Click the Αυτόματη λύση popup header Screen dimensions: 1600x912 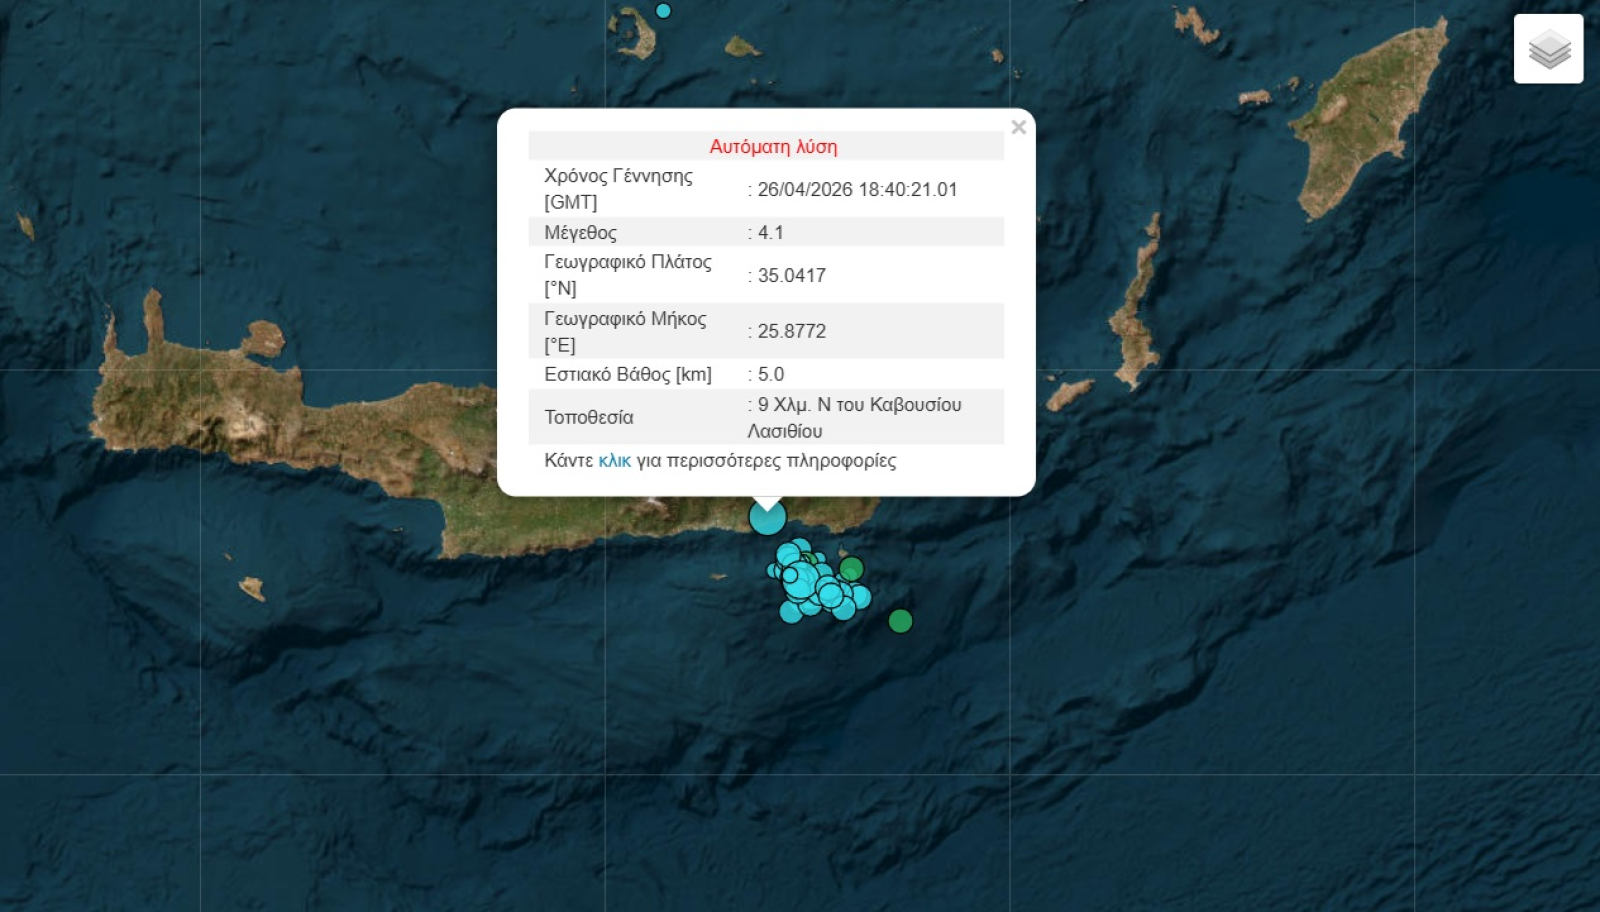(x=773, y=146)
